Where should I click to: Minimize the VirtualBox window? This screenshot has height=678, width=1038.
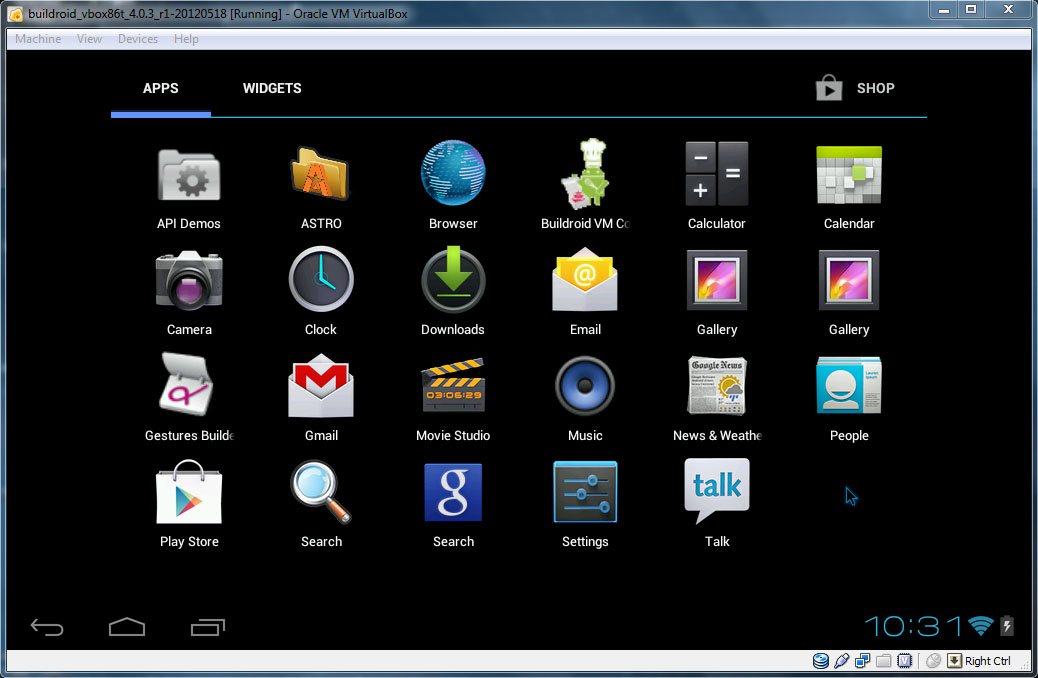(943, 10)
